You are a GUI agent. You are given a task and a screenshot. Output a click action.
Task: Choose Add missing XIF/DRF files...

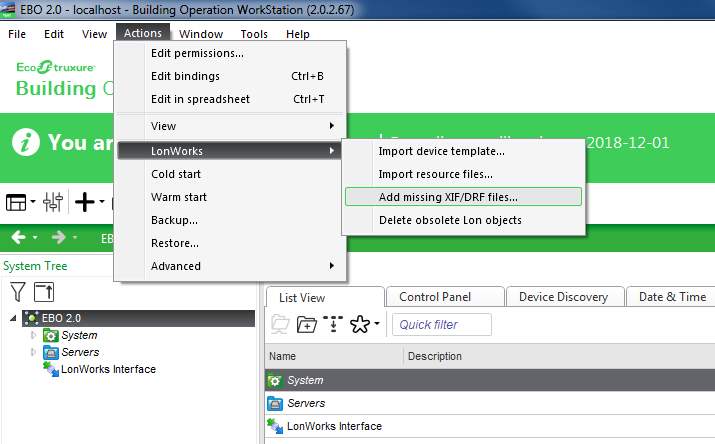[463, 197]
